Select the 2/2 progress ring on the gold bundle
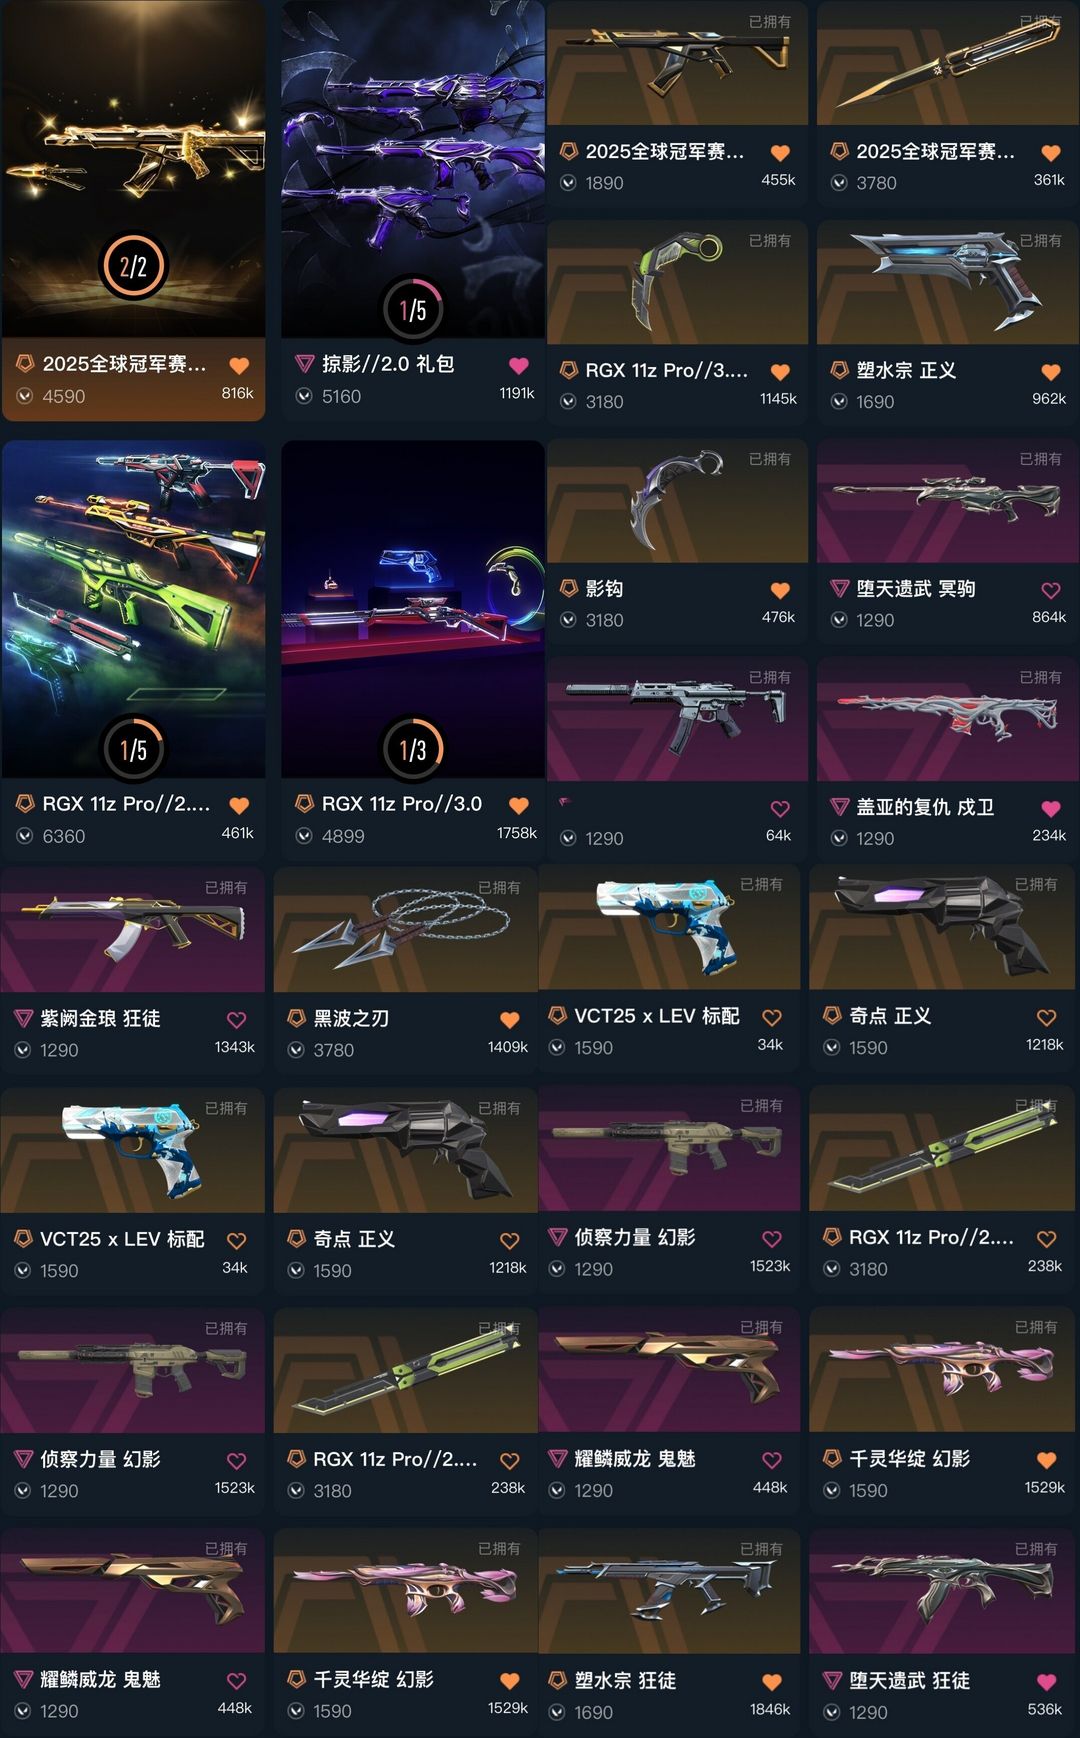 point(133,266)
